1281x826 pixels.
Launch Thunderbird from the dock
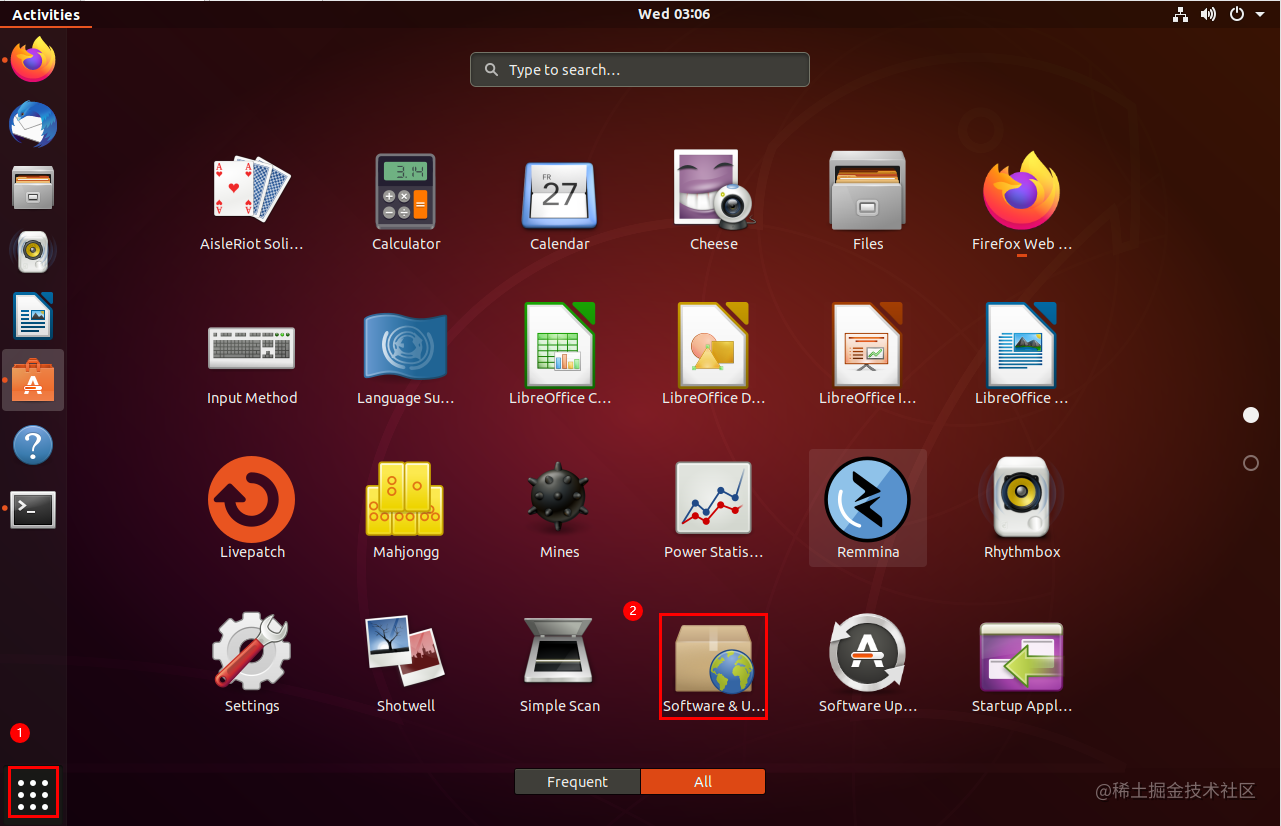[x=33, y=124]
